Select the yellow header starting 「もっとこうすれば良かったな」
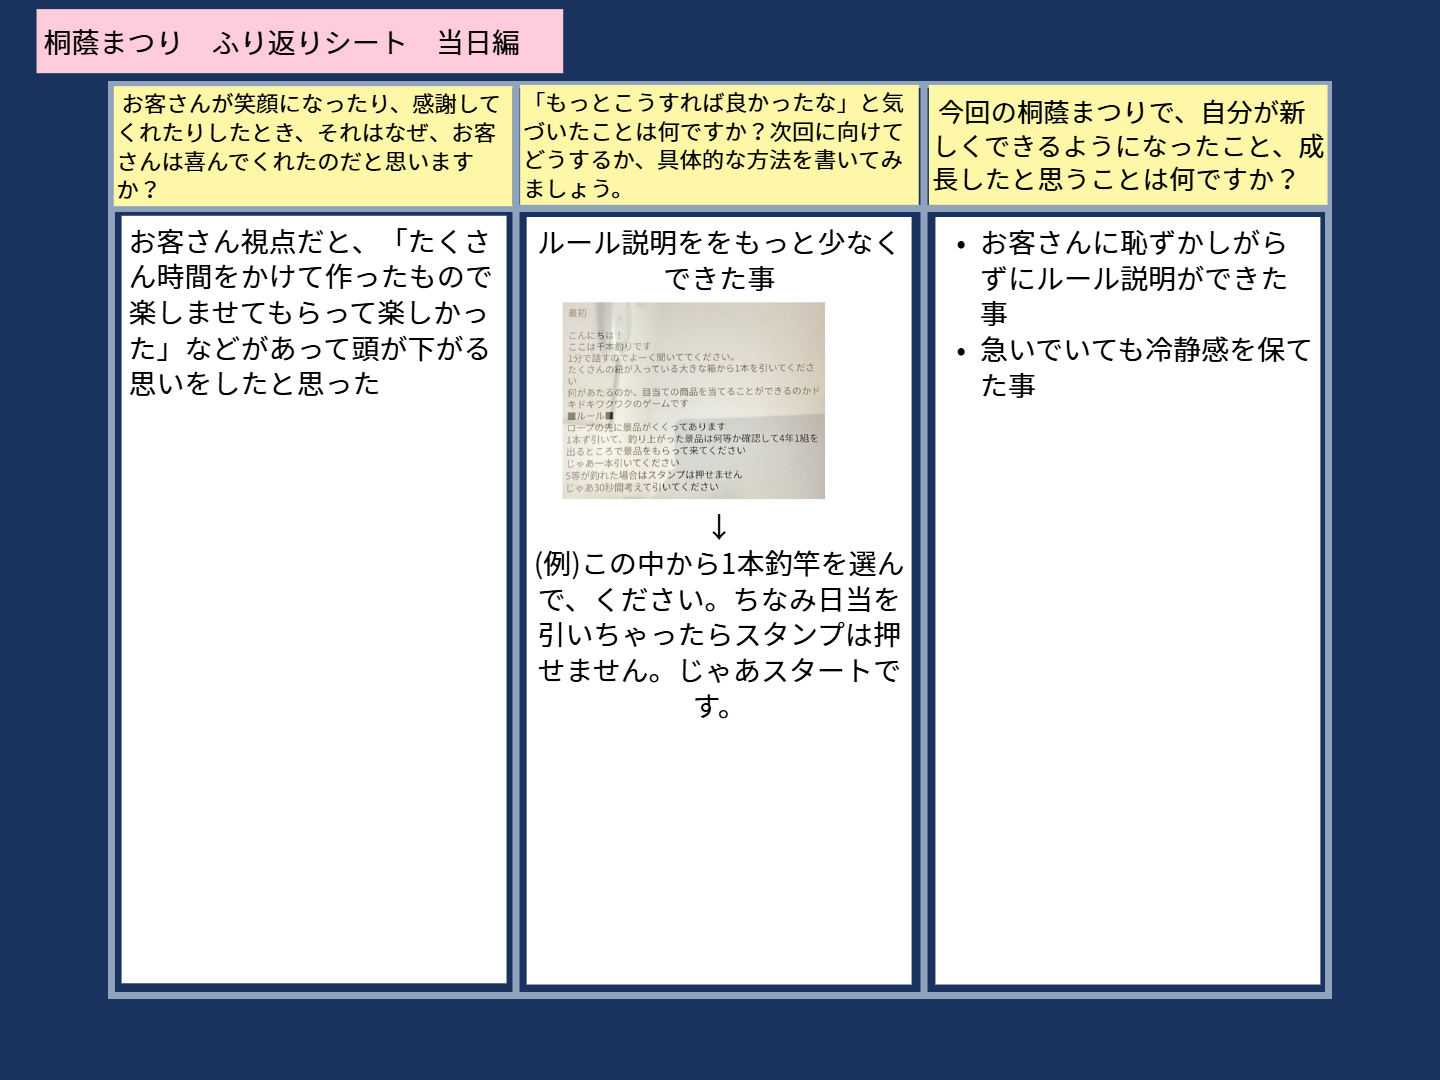This screenshot has width=1440, height=1080. click(x=716, y=146)
